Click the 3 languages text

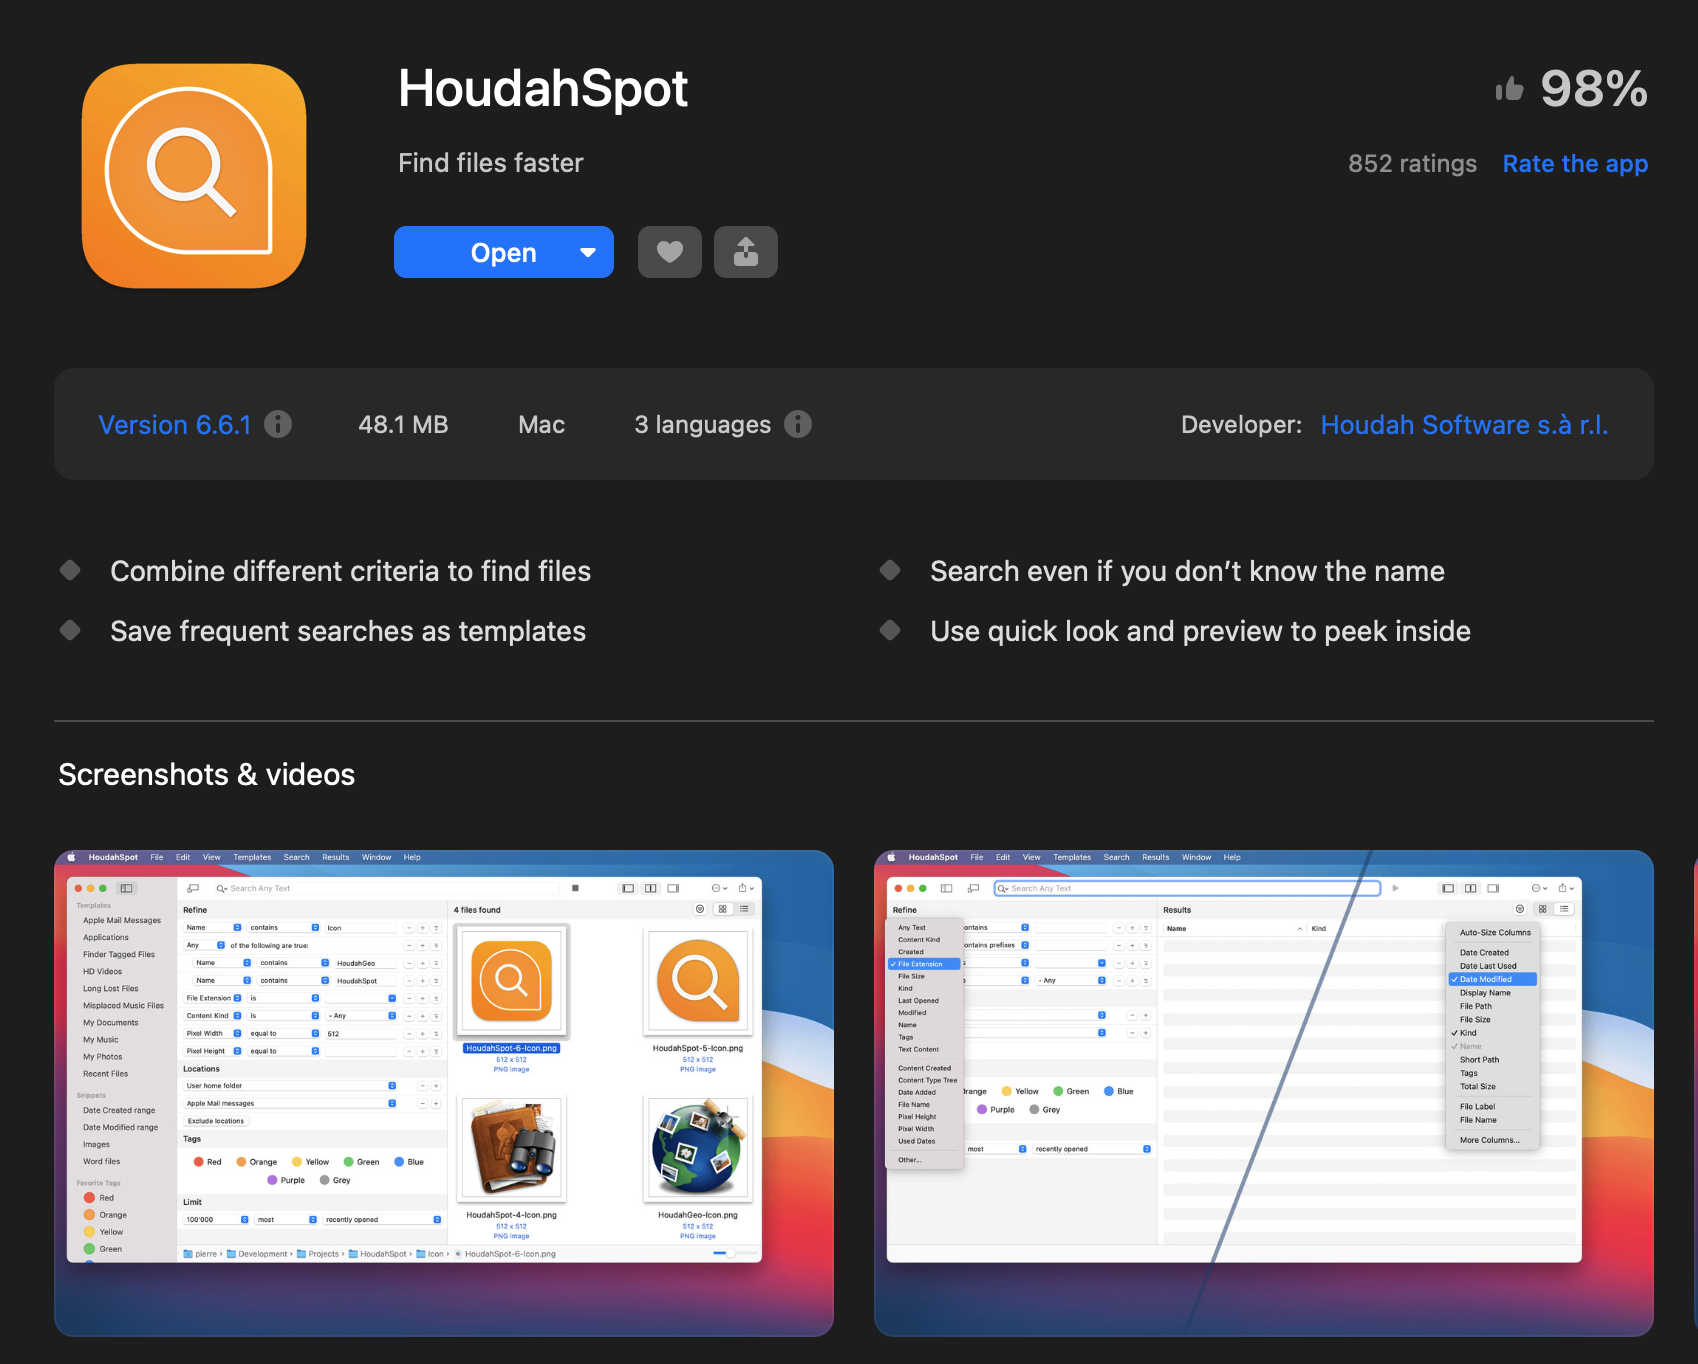point(703,425)
